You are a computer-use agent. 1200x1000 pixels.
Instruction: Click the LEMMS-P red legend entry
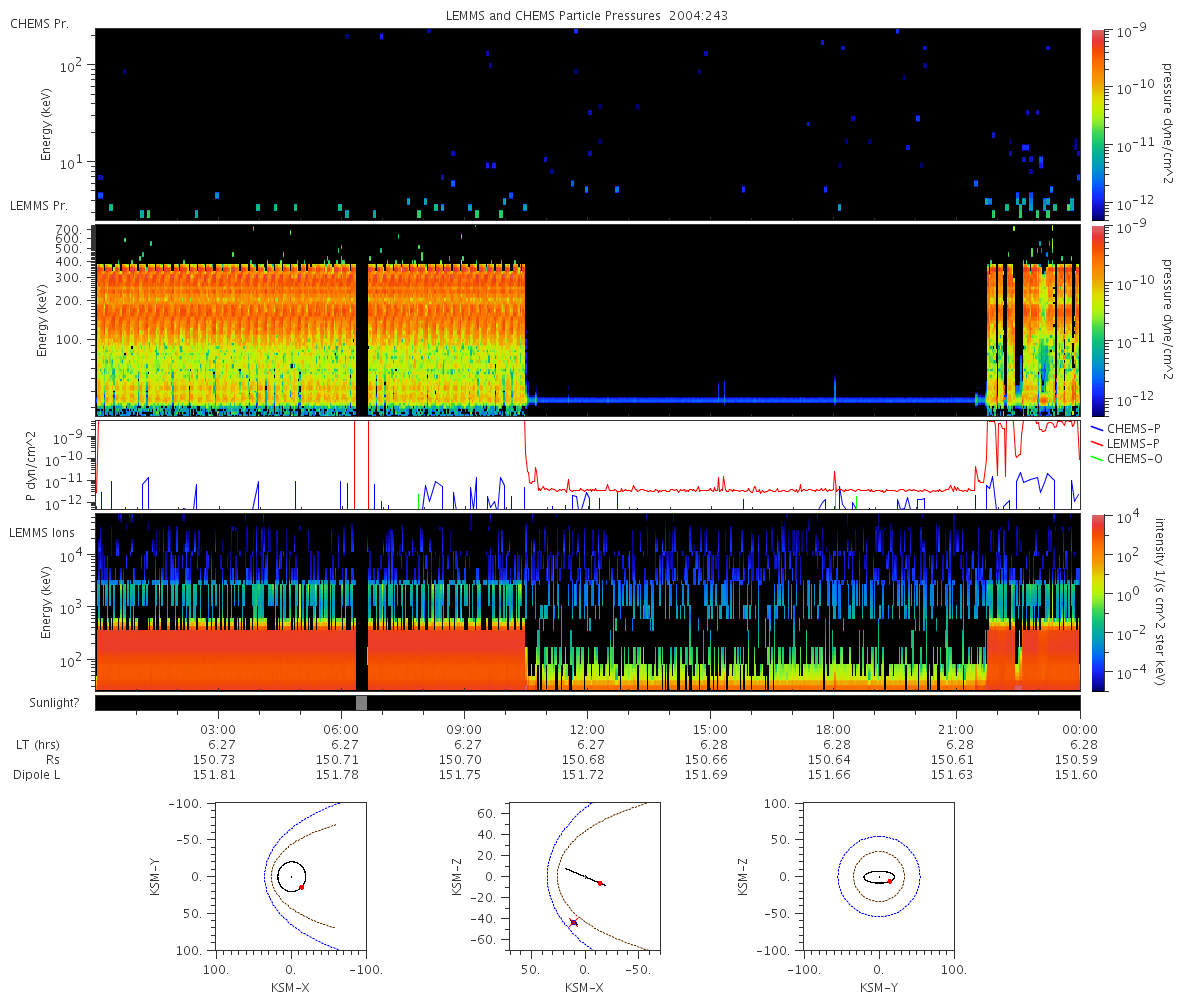1124,443
